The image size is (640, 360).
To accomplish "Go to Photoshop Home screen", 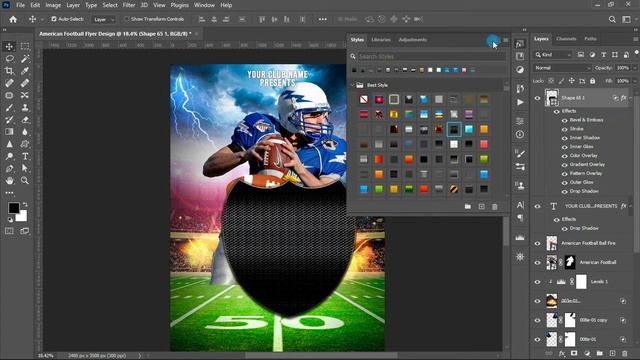I will click(13, 19).
